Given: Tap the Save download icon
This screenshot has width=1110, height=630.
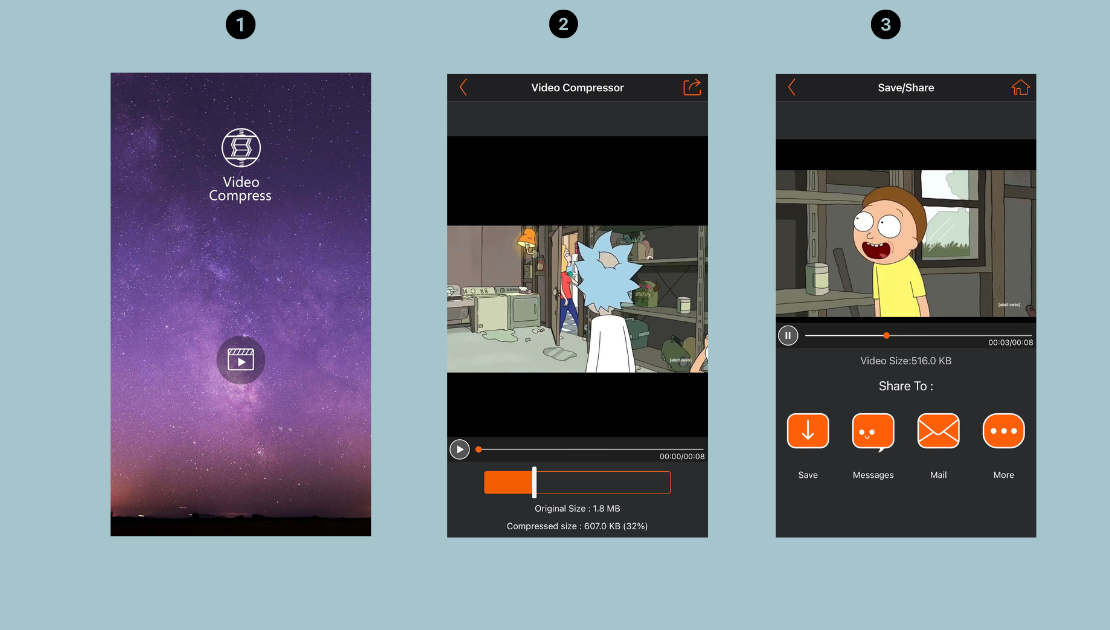Looking at the screenshot, I should 808,430.
